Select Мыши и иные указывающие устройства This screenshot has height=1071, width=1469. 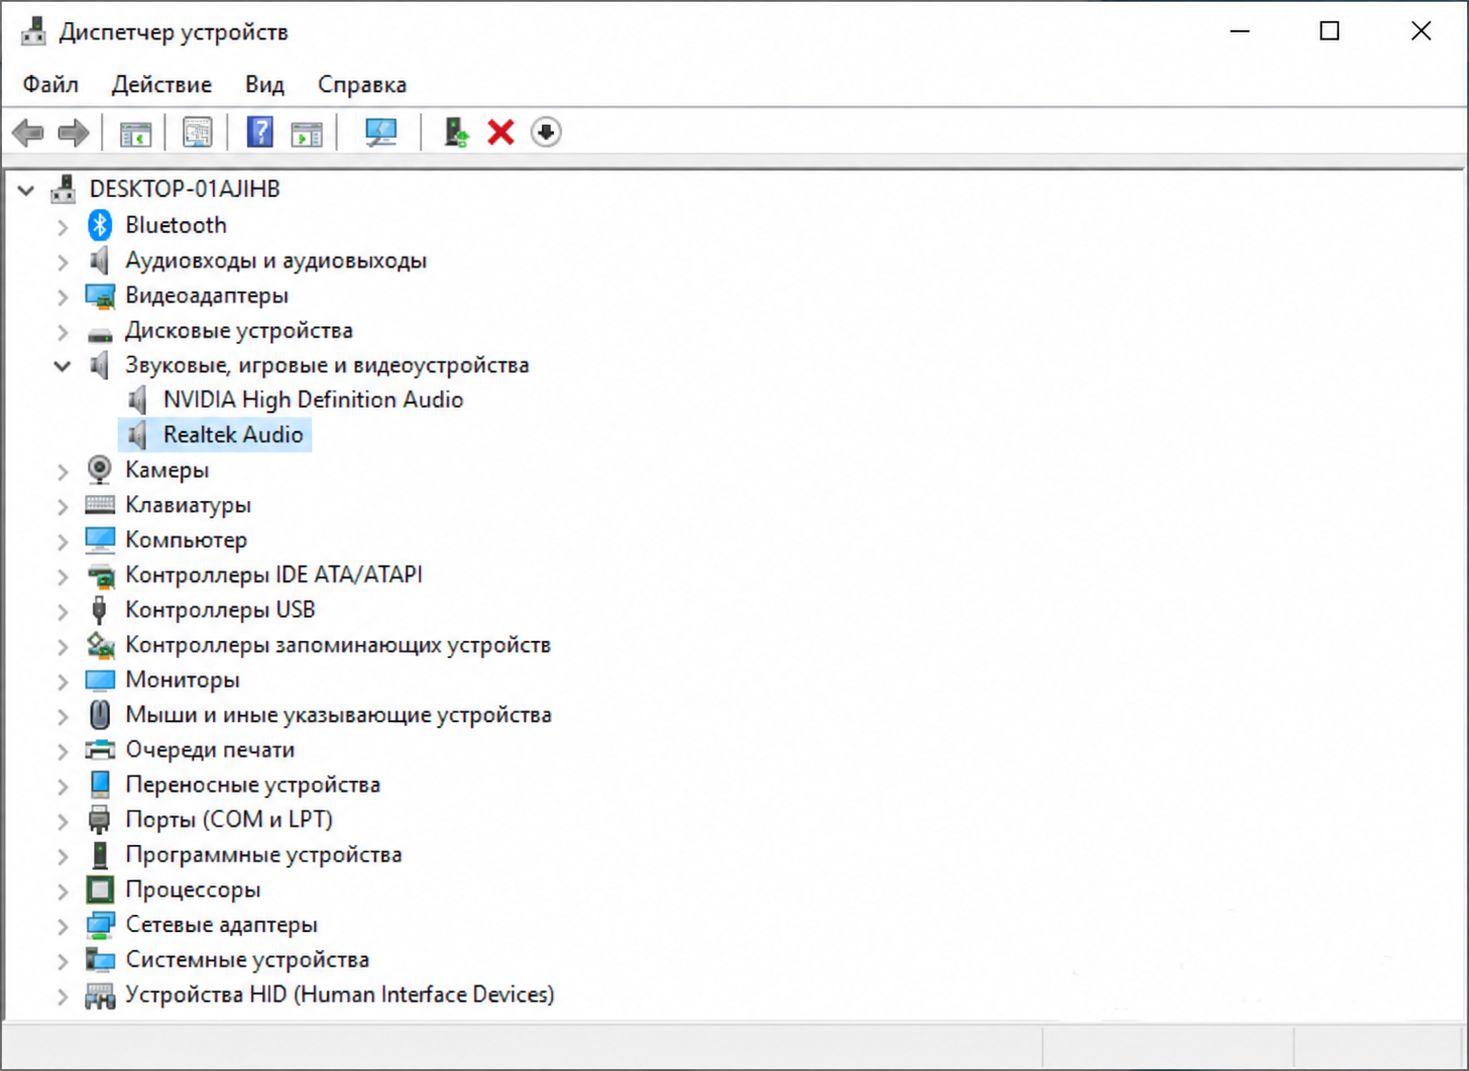[338, 714]
